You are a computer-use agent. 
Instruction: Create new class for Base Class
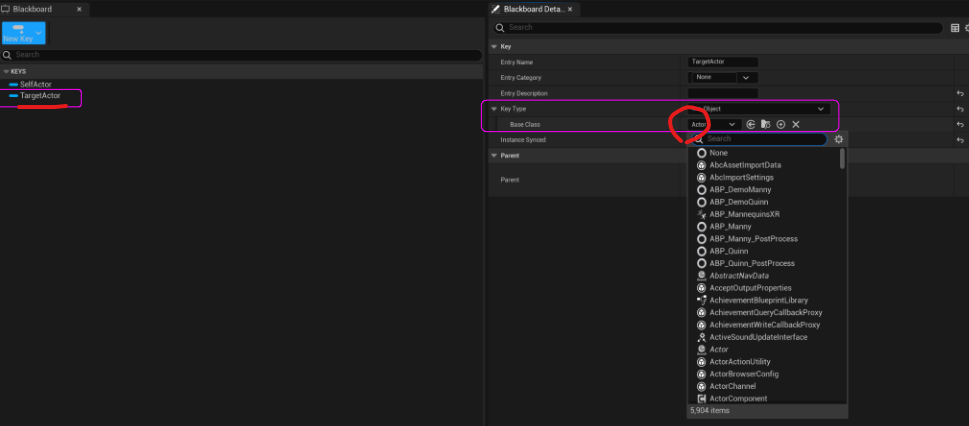(781, 124)
